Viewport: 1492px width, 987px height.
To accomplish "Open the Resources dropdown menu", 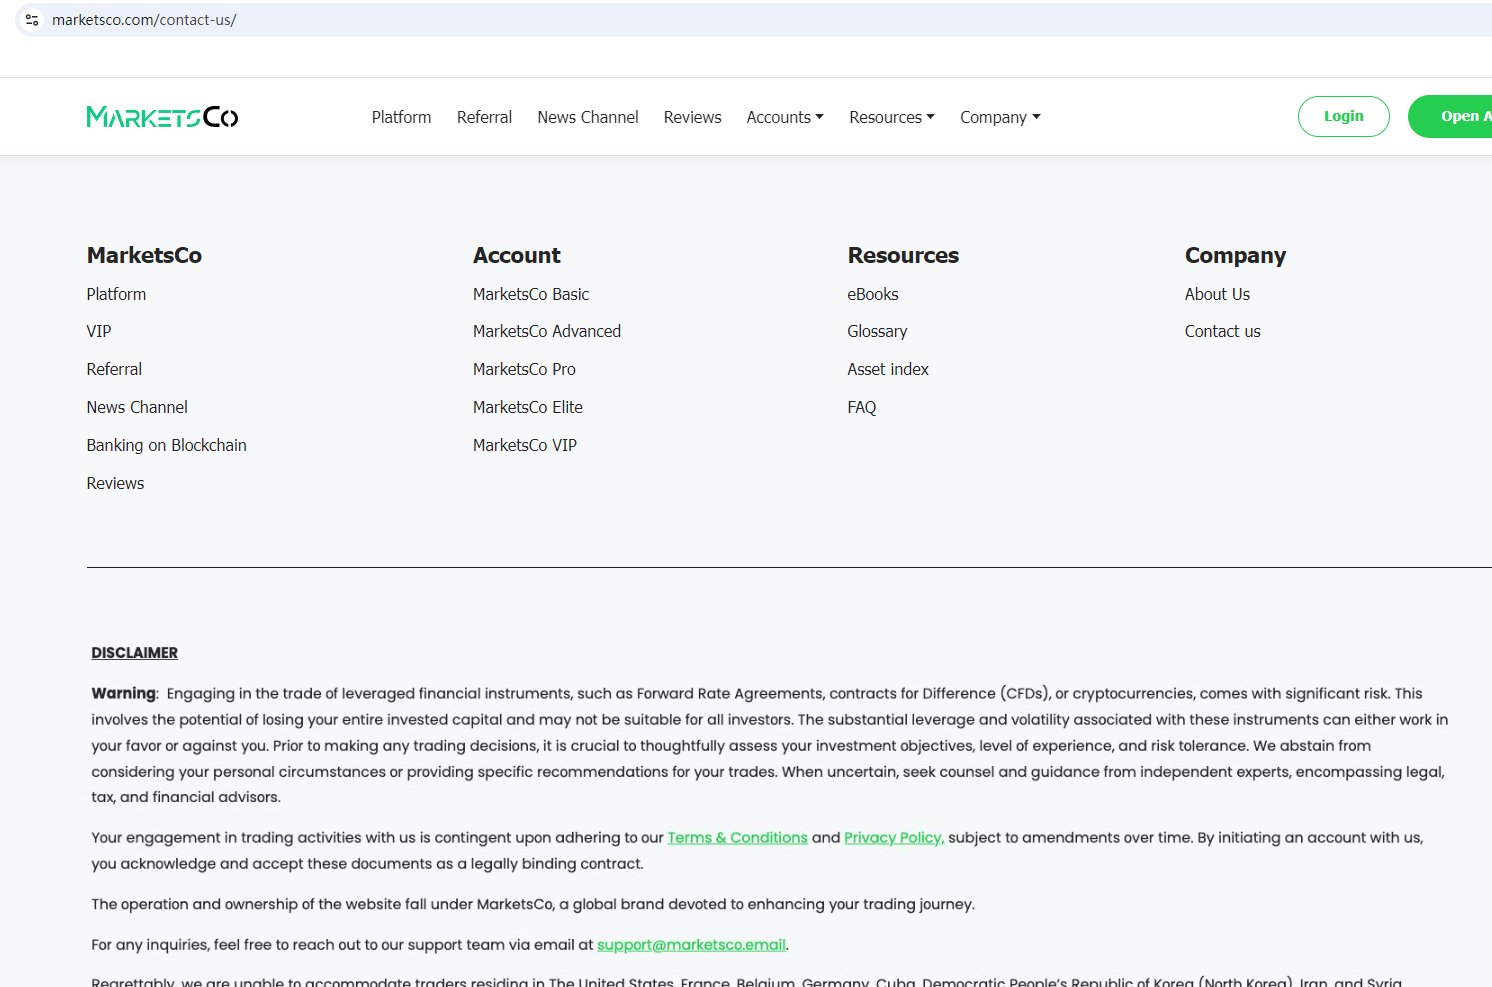I will tap(891, 117).
